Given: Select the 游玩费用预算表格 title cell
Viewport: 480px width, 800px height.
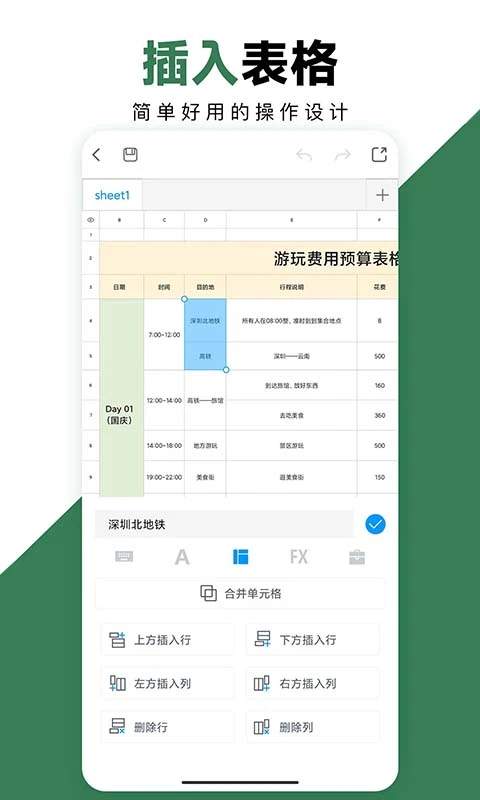Looking at the screenshot, I should coord(248,259).
